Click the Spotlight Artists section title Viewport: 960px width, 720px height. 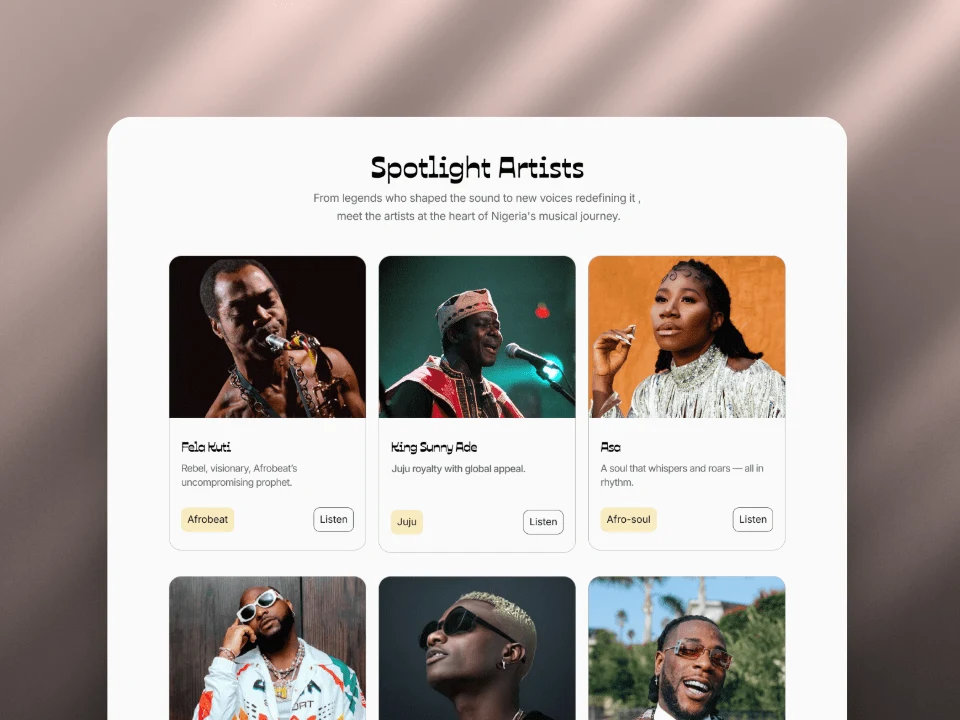[477, 168]
